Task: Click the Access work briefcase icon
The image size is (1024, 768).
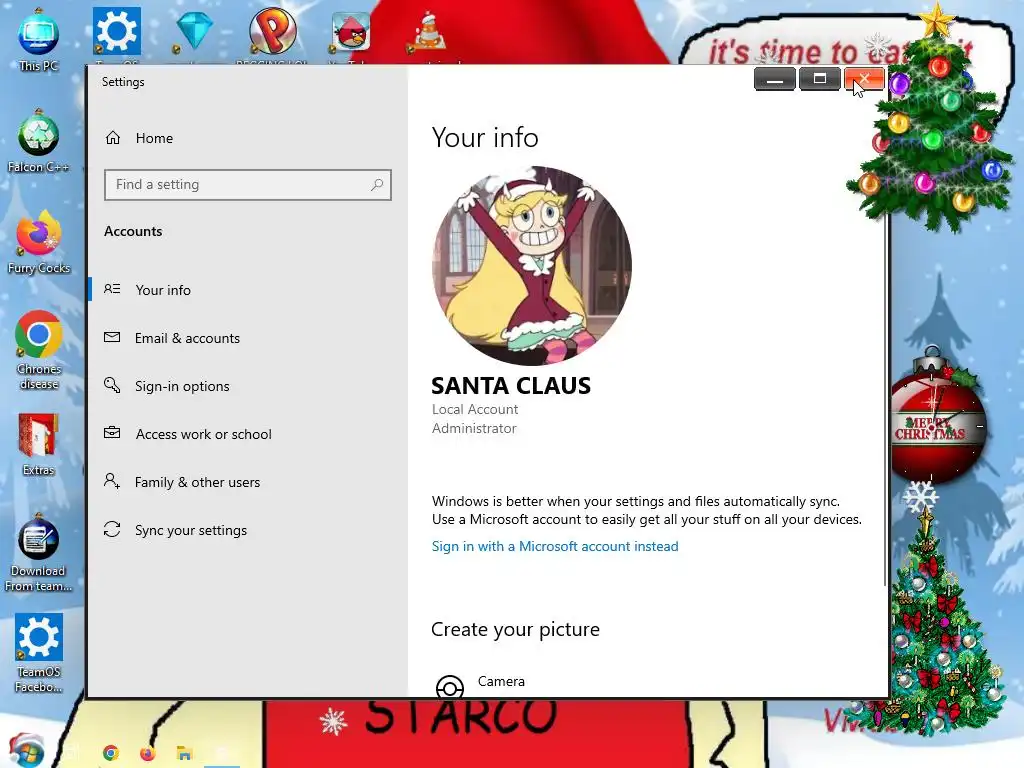Action: click(x=112, y=433)
